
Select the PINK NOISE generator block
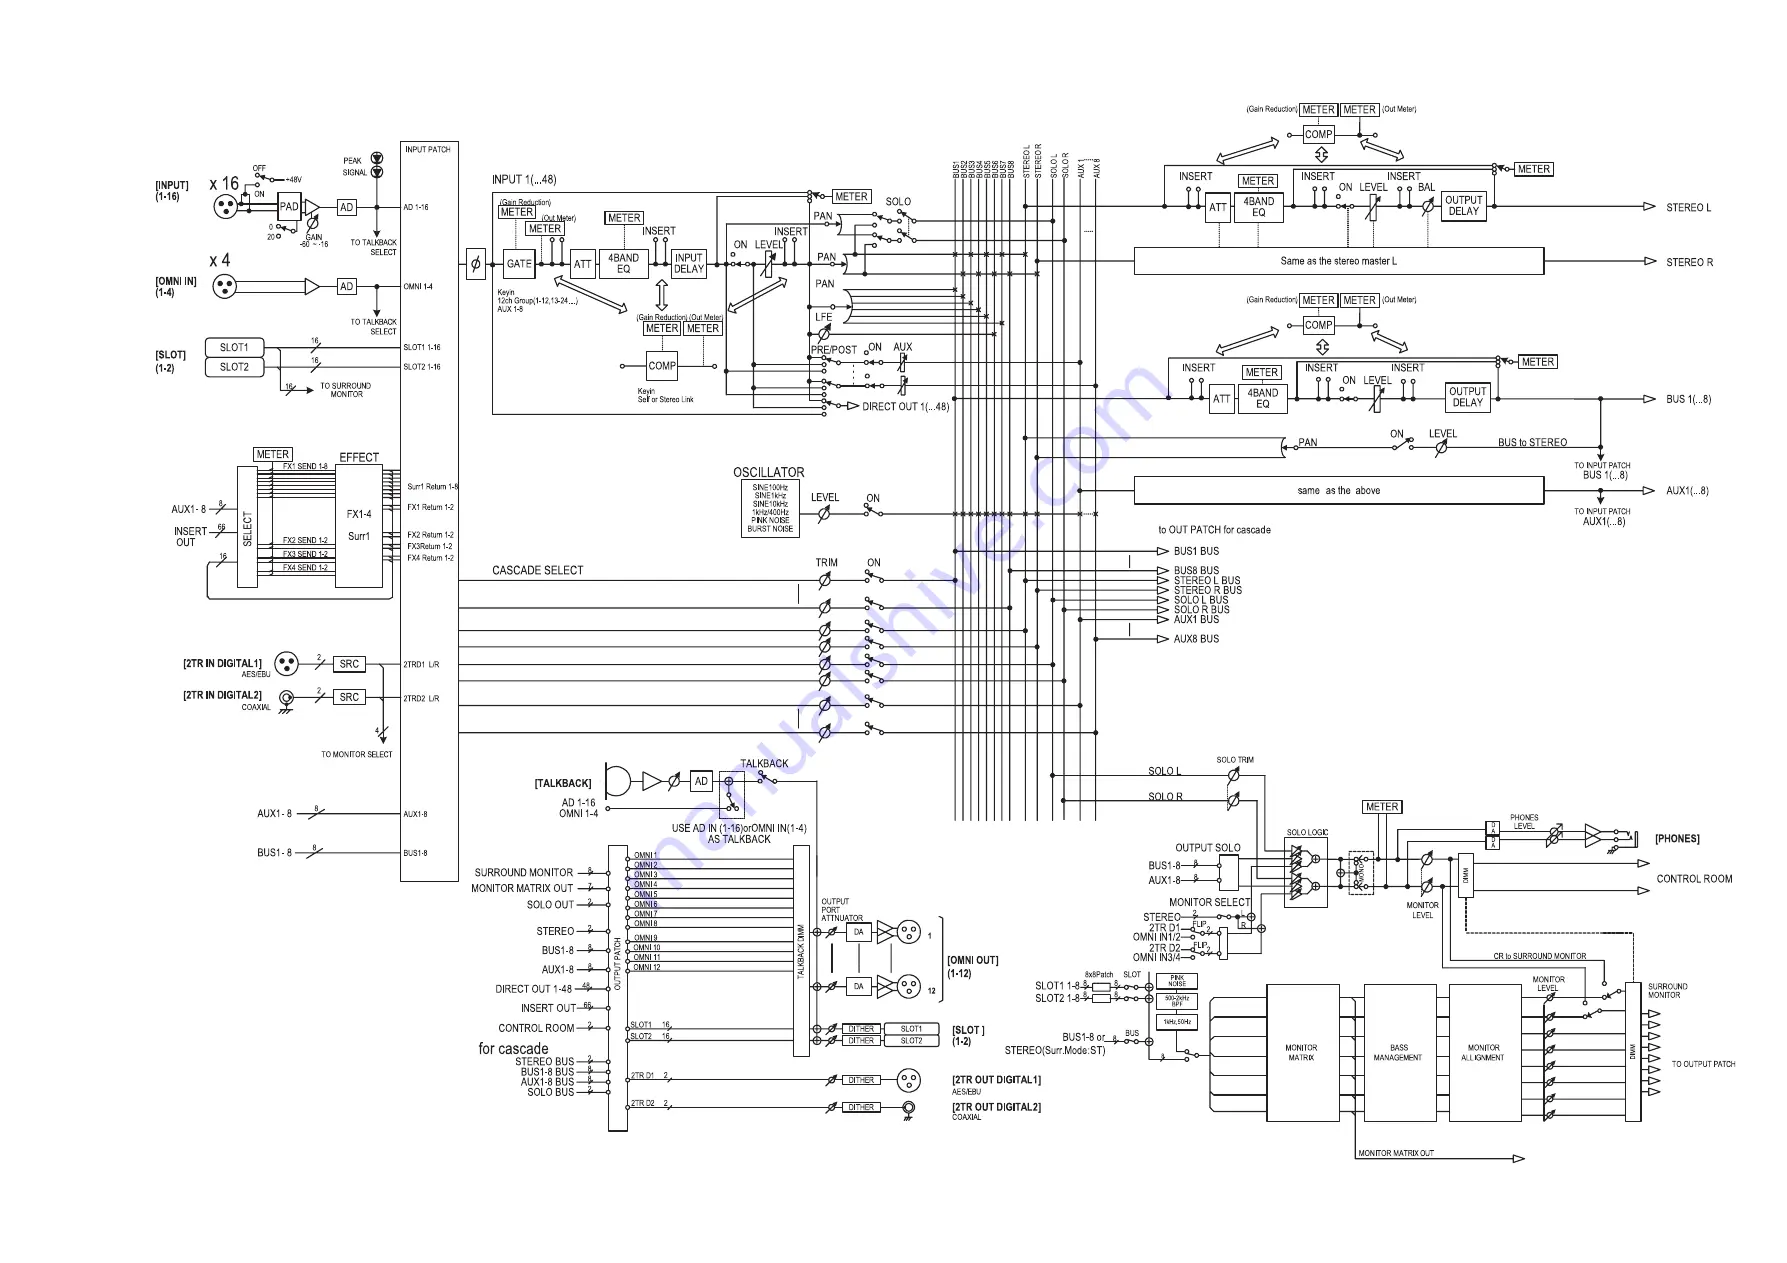pyautogui.click(x=1177, y=981)
